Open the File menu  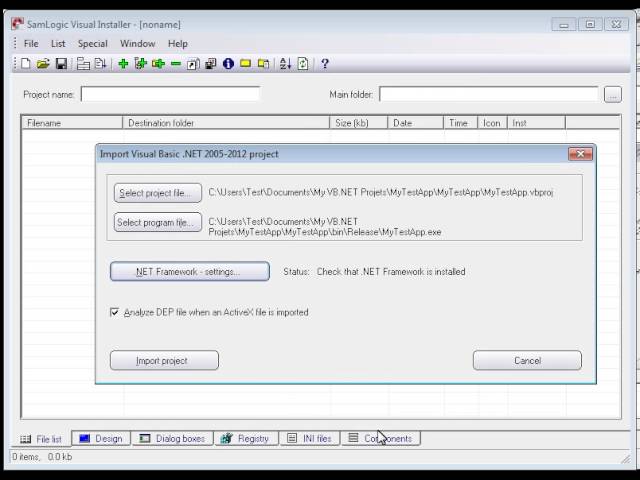tap(31, 44)
